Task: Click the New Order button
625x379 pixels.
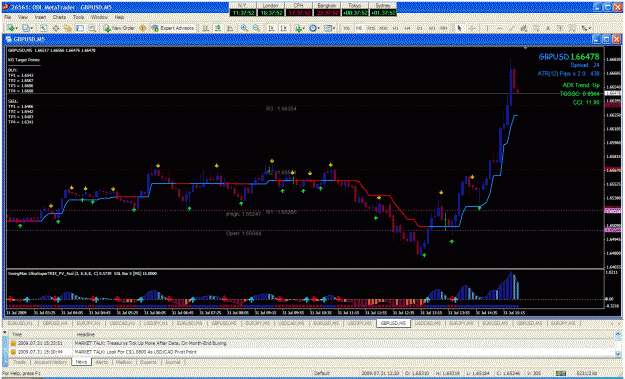Action: pyautogui.click(x=119, y=28)
